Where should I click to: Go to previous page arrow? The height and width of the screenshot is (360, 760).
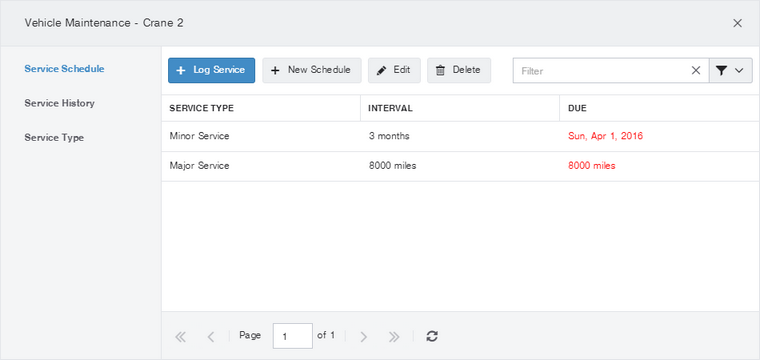(x=210, y=337)
